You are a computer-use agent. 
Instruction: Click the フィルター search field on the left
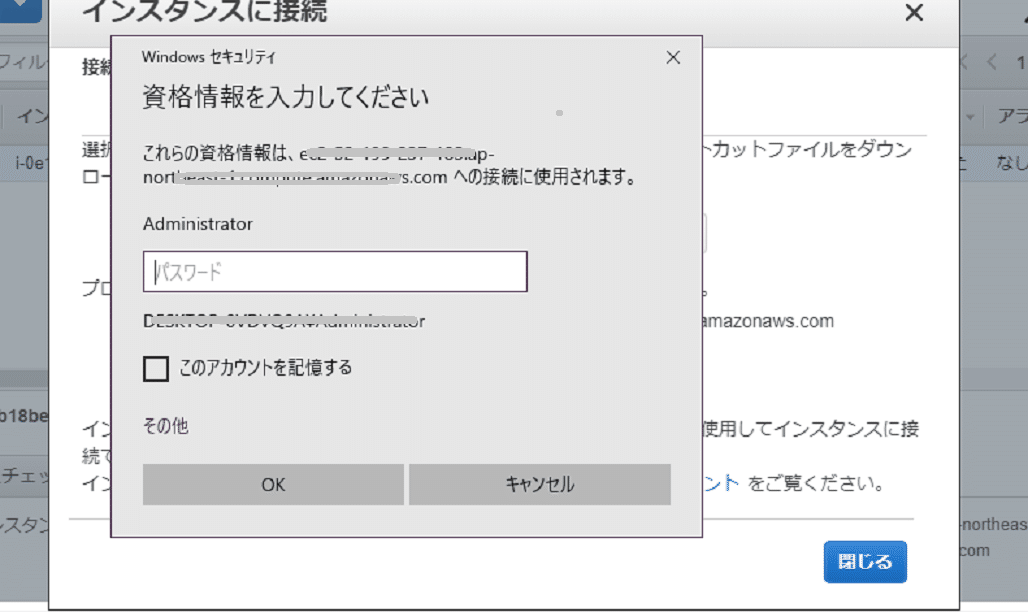pos(20,61)
